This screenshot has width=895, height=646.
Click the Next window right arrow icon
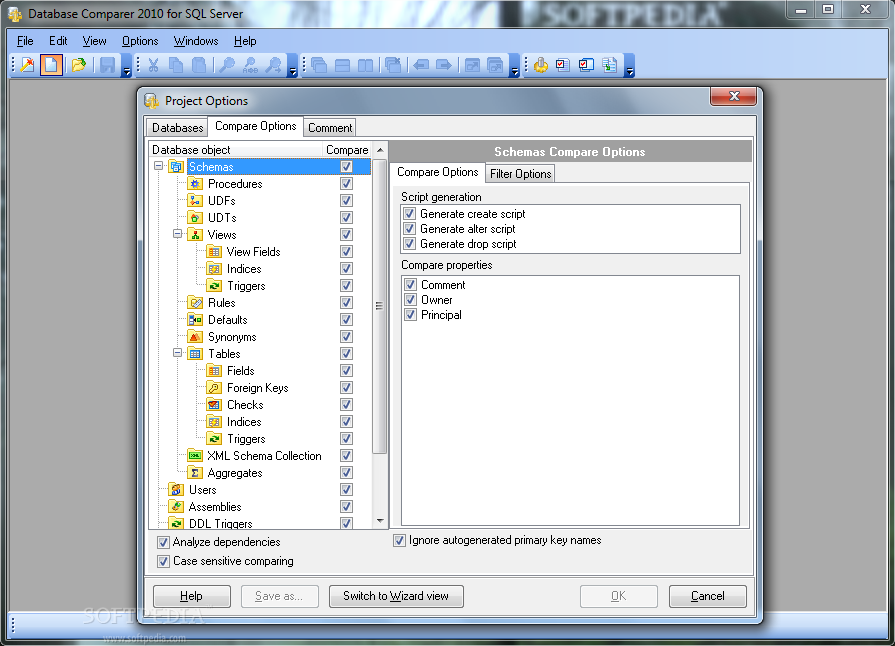[x=444, y=65]
